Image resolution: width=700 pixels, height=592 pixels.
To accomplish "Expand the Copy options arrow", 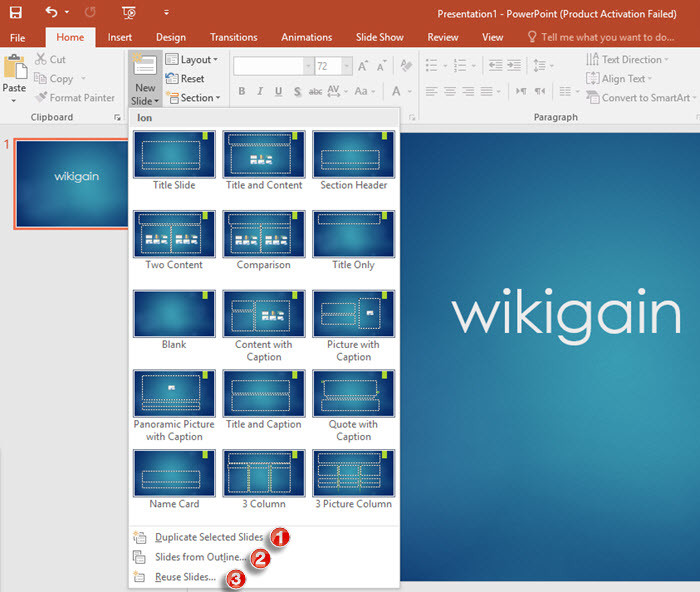I will [83, 79].
